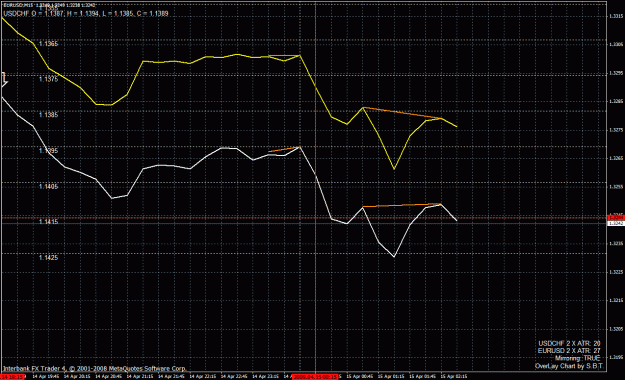Image resolution: width=625 pixels, height=380 pixels.
Task: Click overlay price label 1.1375
Action: tap(49, 79)
